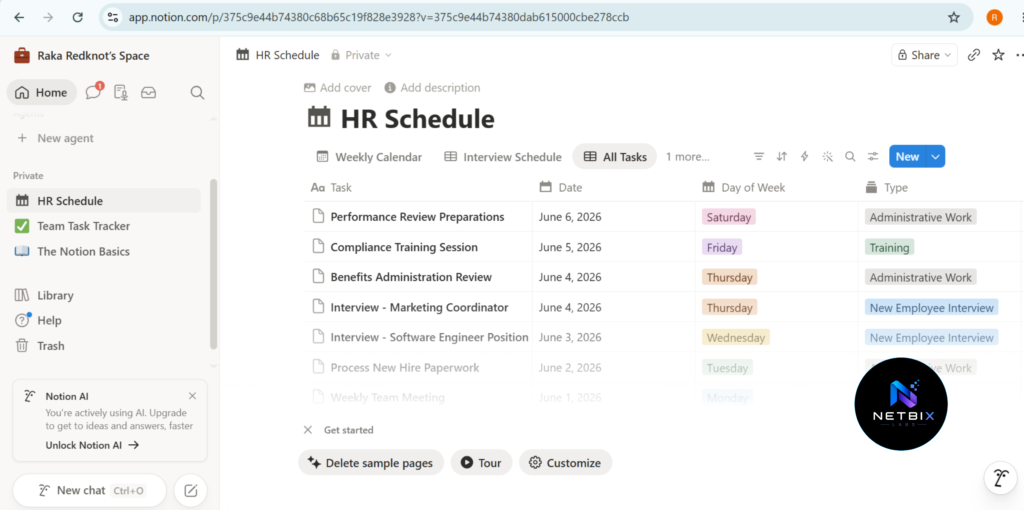Click the calendar icon beside HR Schedule title
1024x510 pixels.
click(319, 118)
